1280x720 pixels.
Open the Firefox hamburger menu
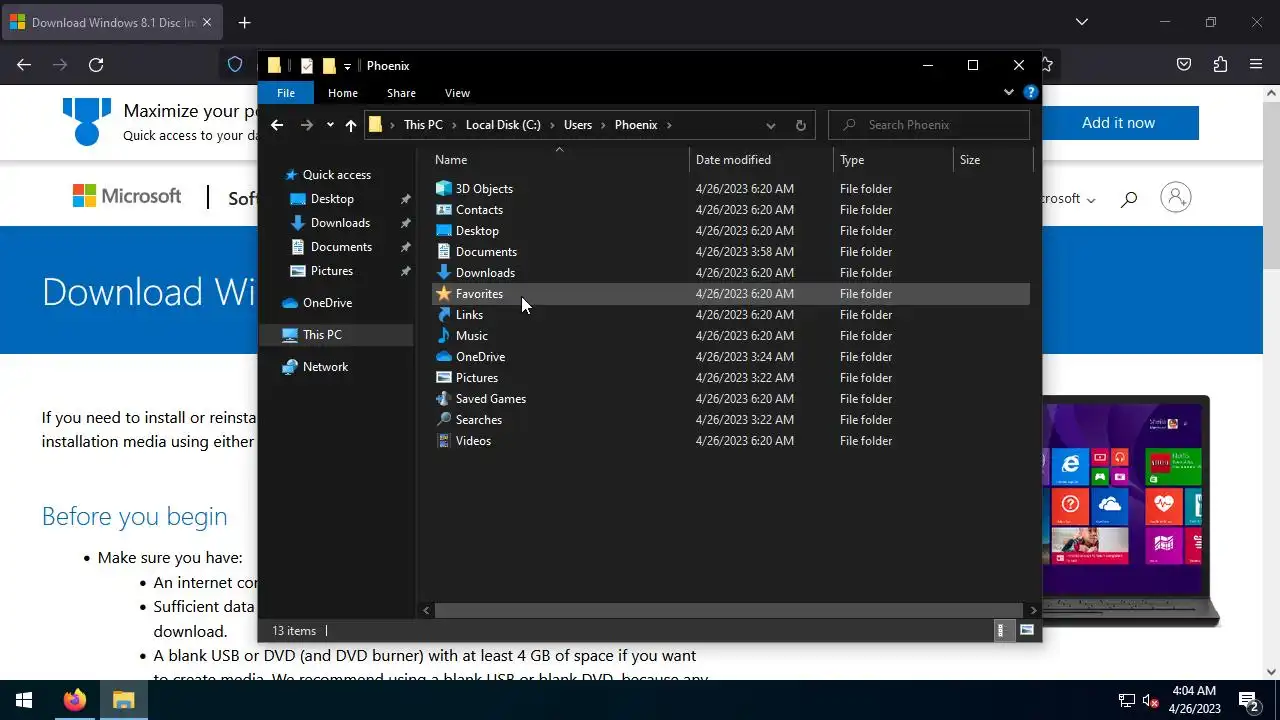[1256, 64]
